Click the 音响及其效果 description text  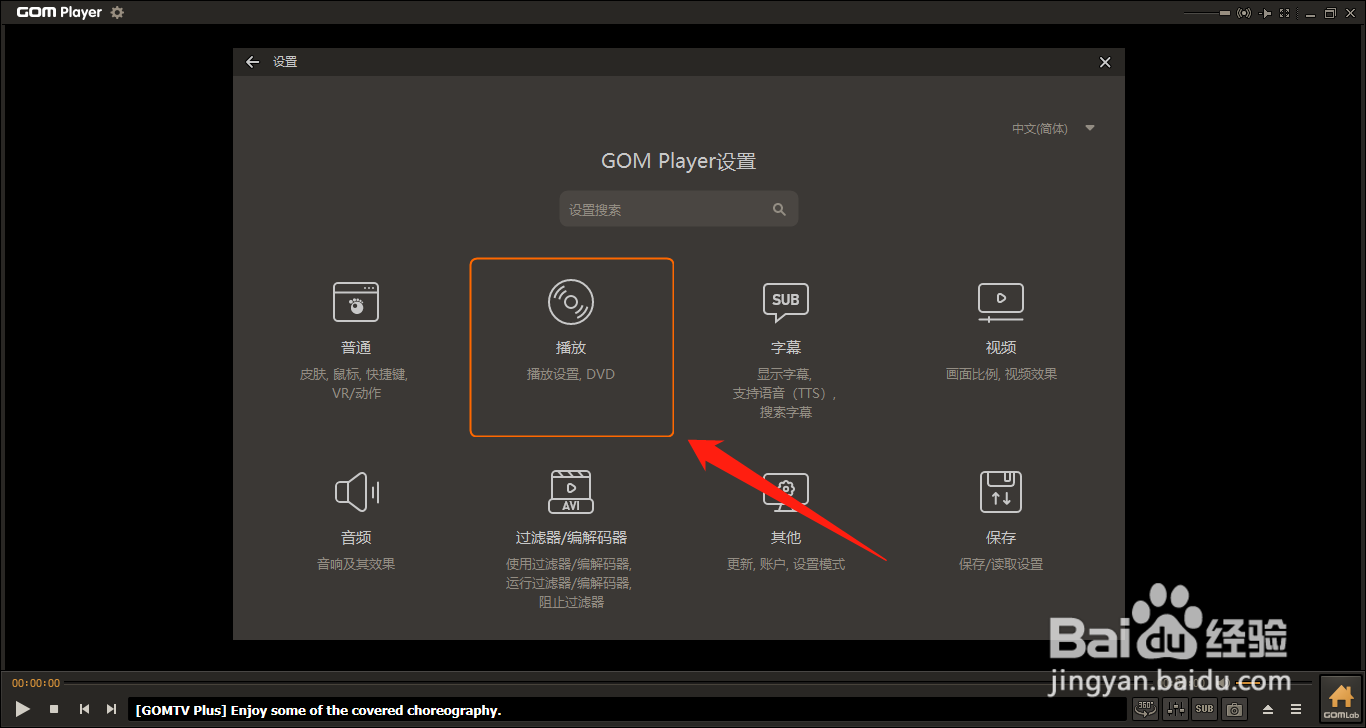pyautogui.click(x=356, y=564)
